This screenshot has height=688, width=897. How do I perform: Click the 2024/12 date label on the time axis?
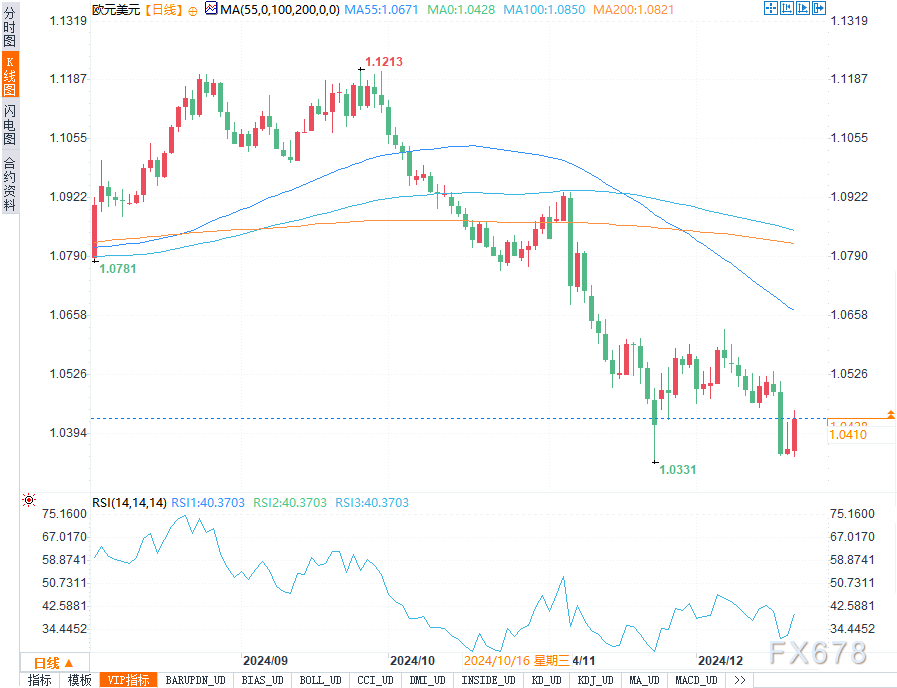tap(720, 661)
